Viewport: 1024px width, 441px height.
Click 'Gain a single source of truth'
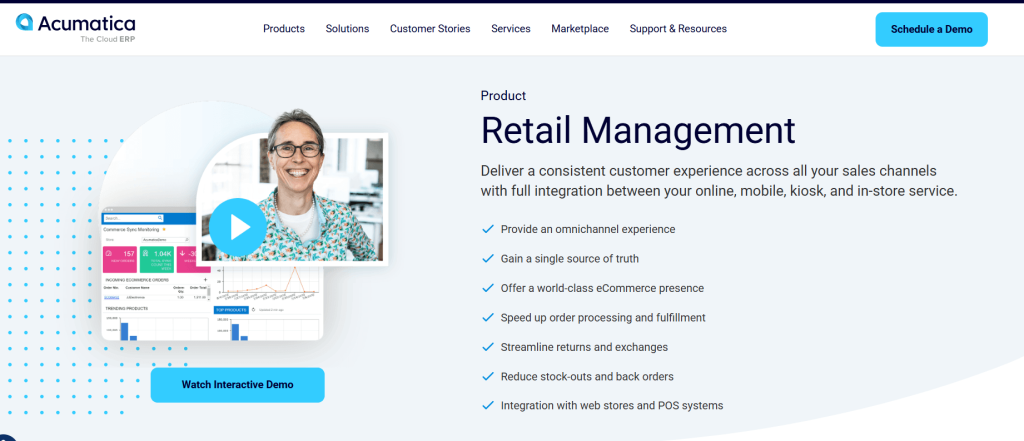569,259
